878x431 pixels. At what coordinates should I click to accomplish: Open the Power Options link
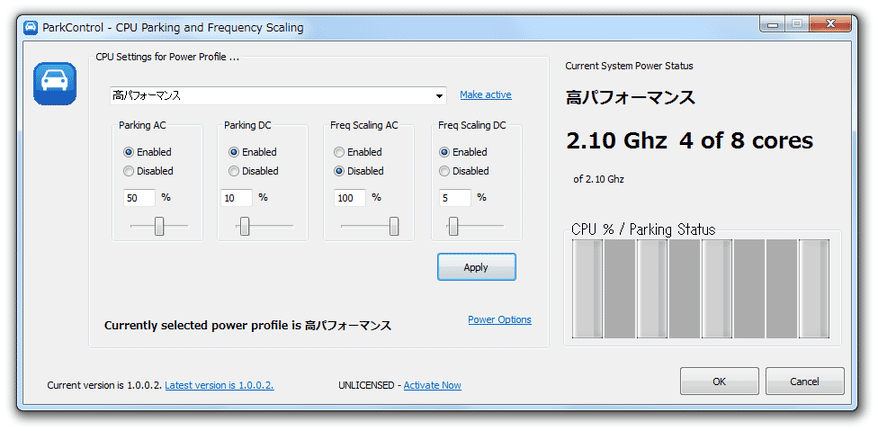[x=499, y=320]
